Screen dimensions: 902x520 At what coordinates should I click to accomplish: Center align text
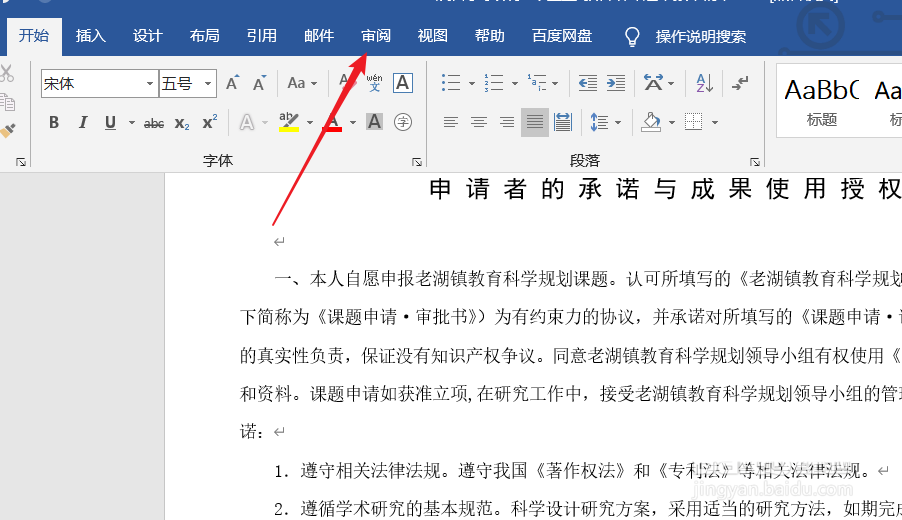click(479, 122)
